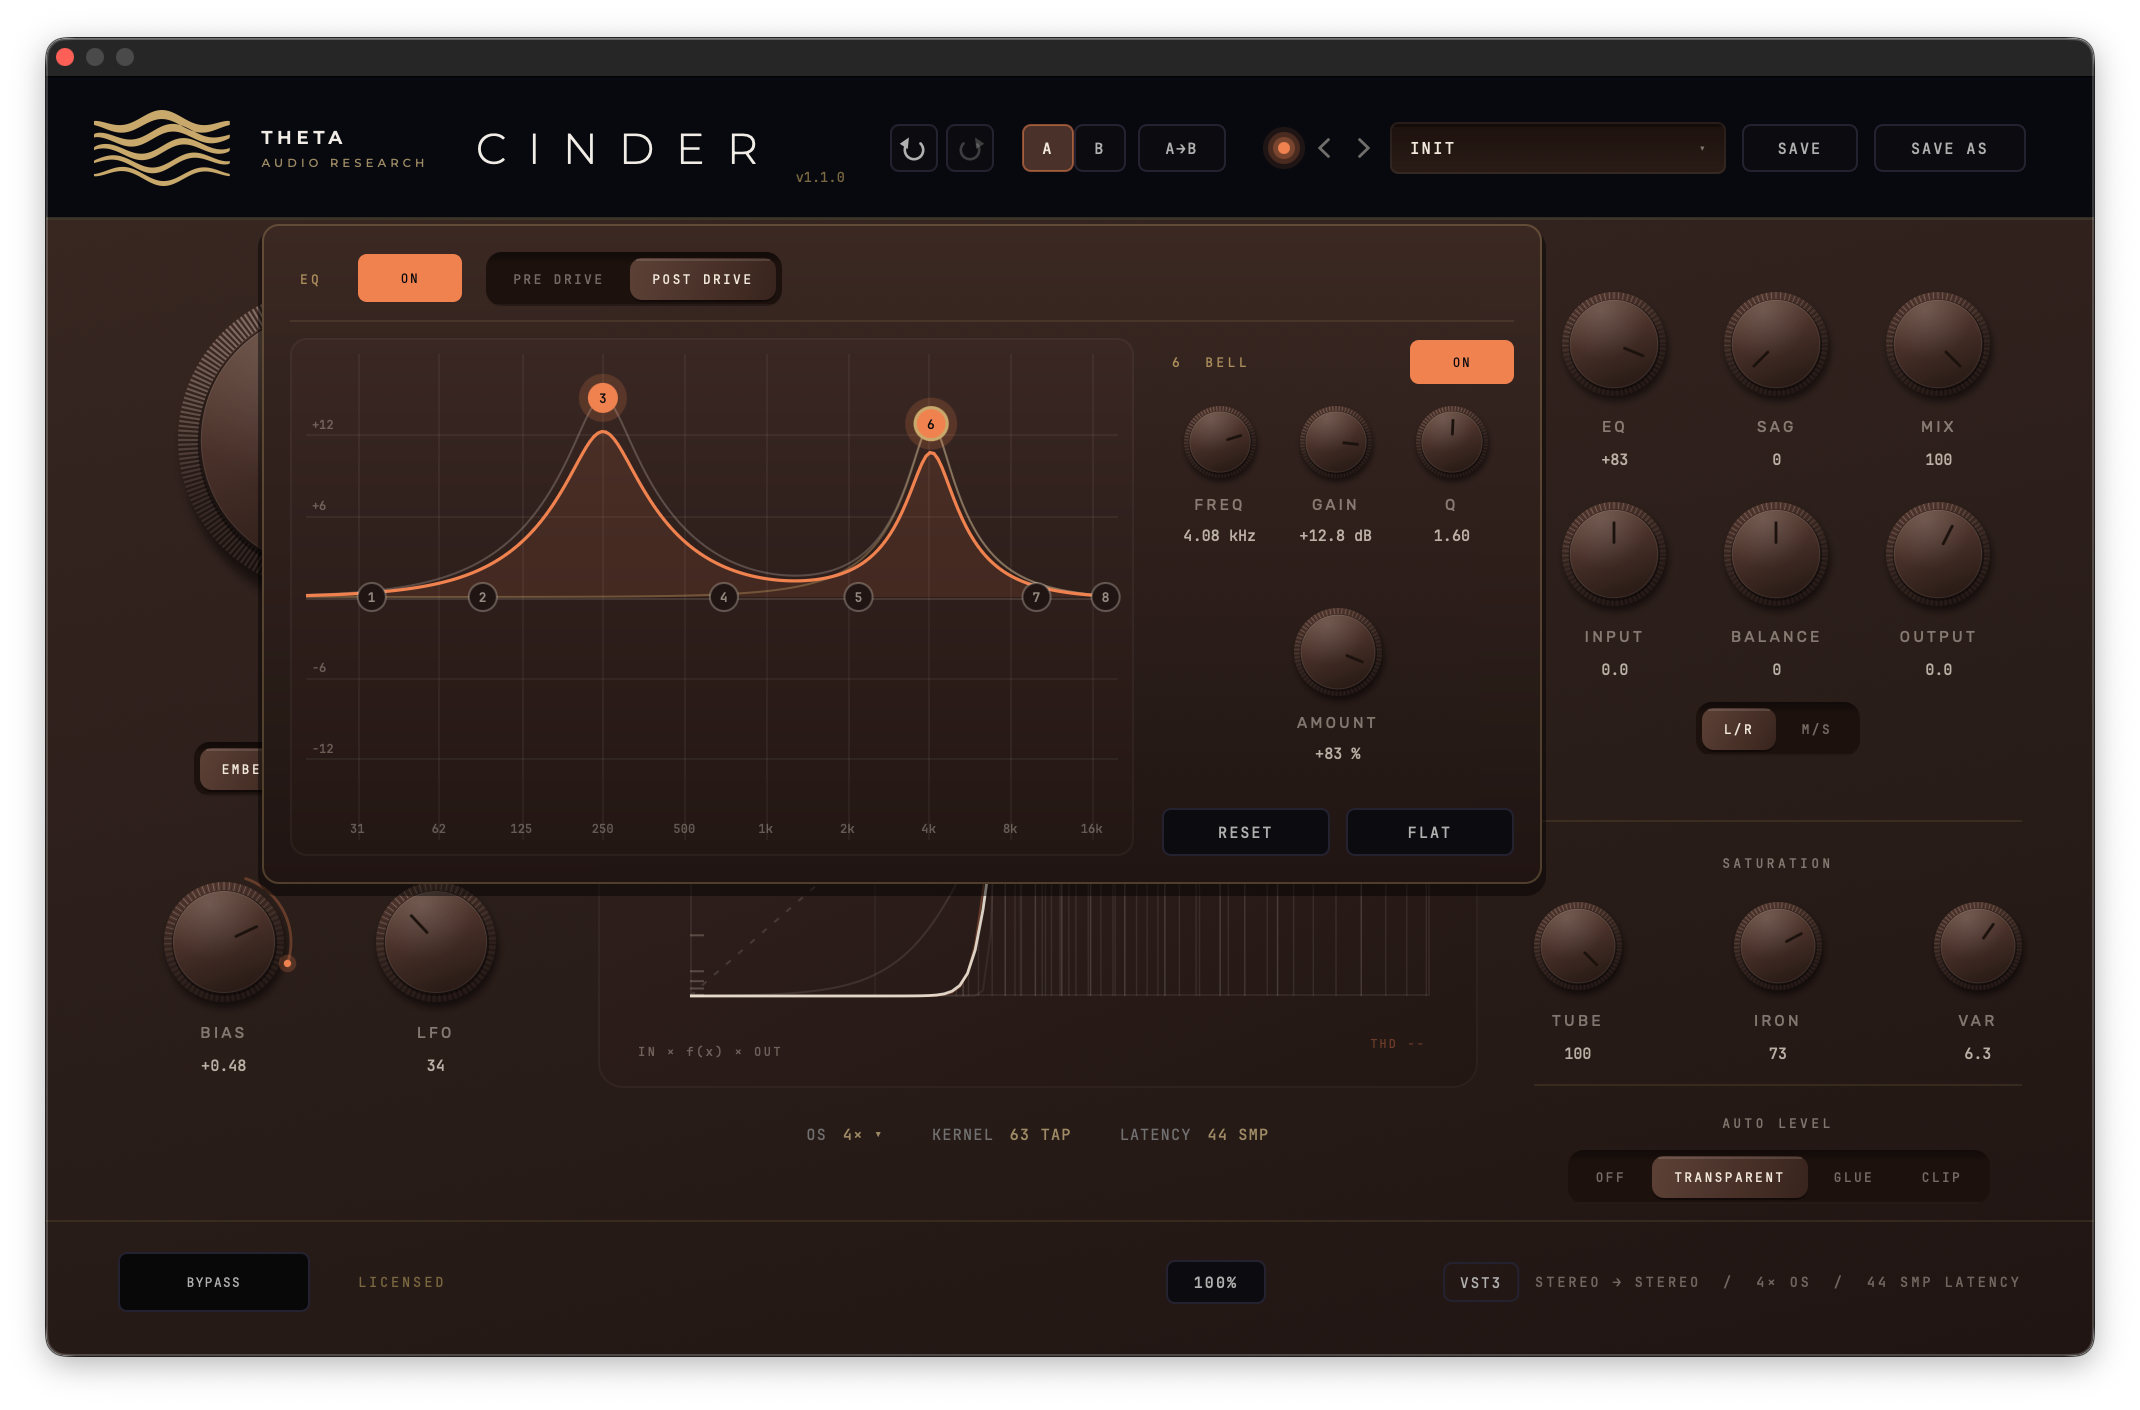Select EQ band node 4

(724, 597)
